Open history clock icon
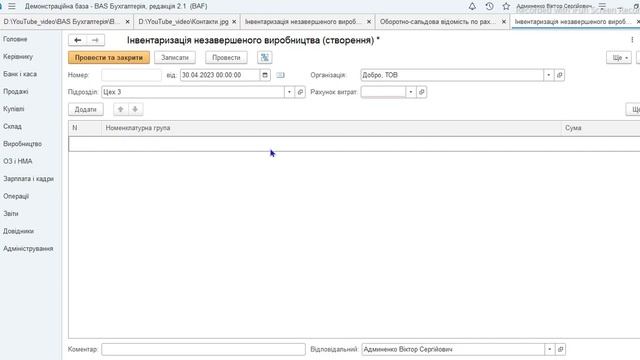 489,6
